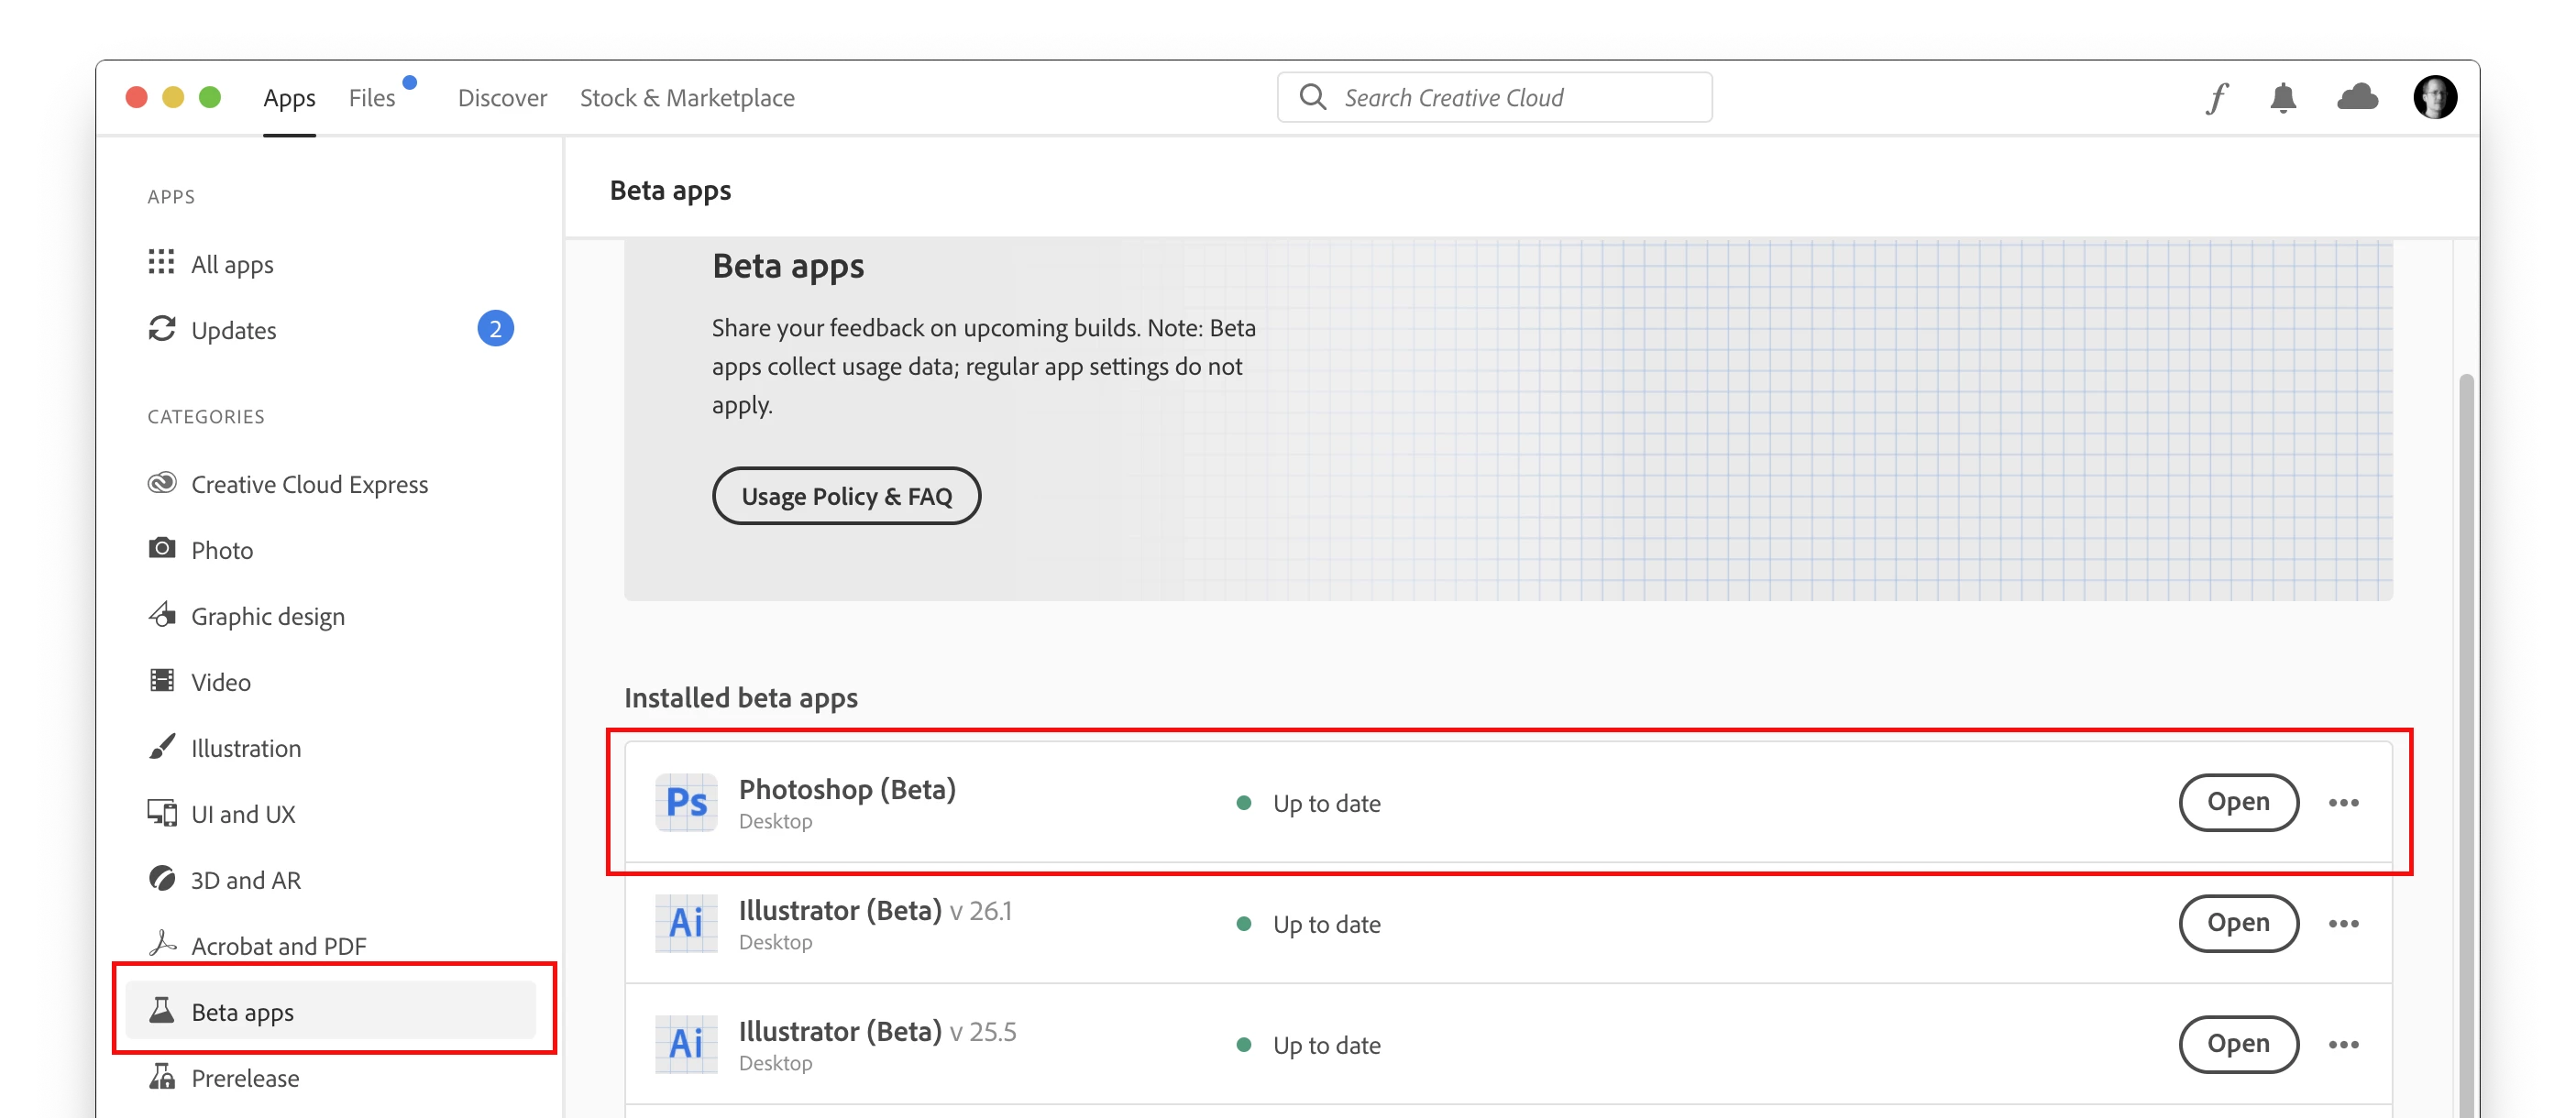Open Photoshop (Beta) with Open button
Viewport: 2576px width, 1118px height.
[2238, 802]
